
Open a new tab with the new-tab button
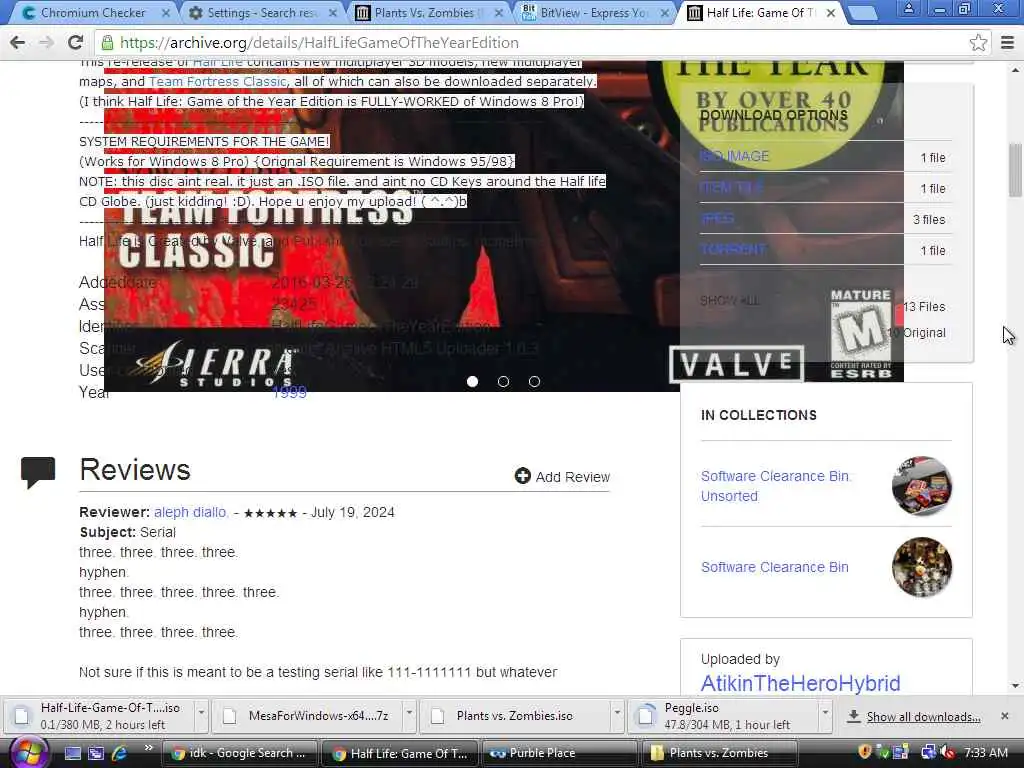point(863,12)
